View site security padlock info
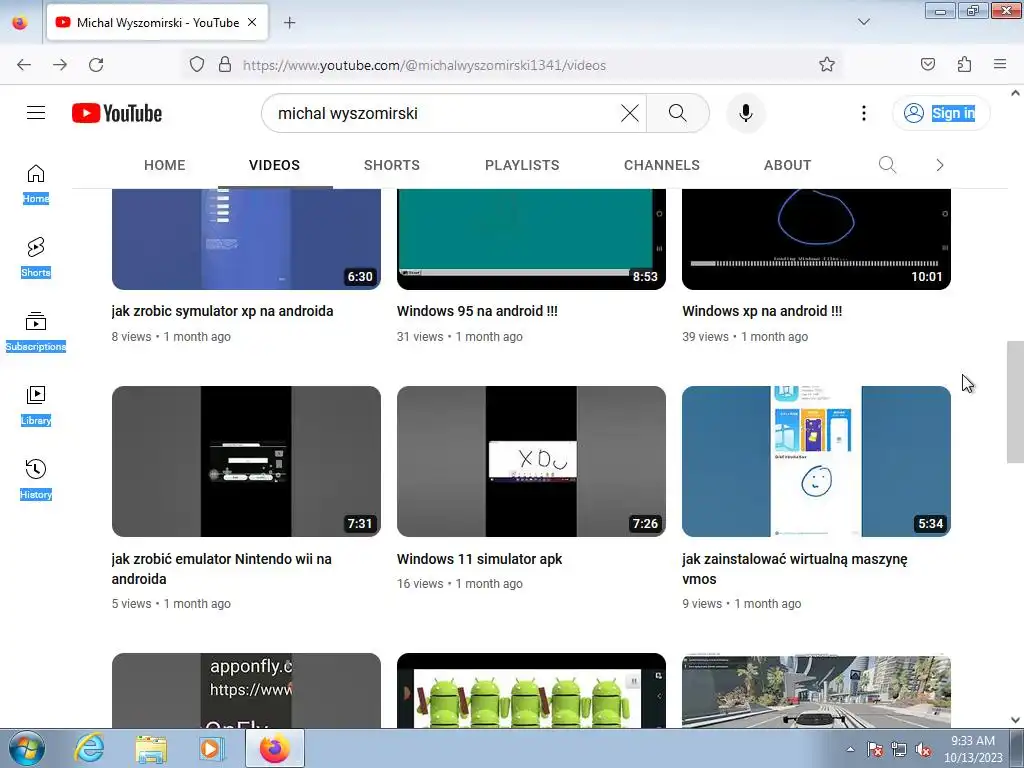 pos(225,64)
